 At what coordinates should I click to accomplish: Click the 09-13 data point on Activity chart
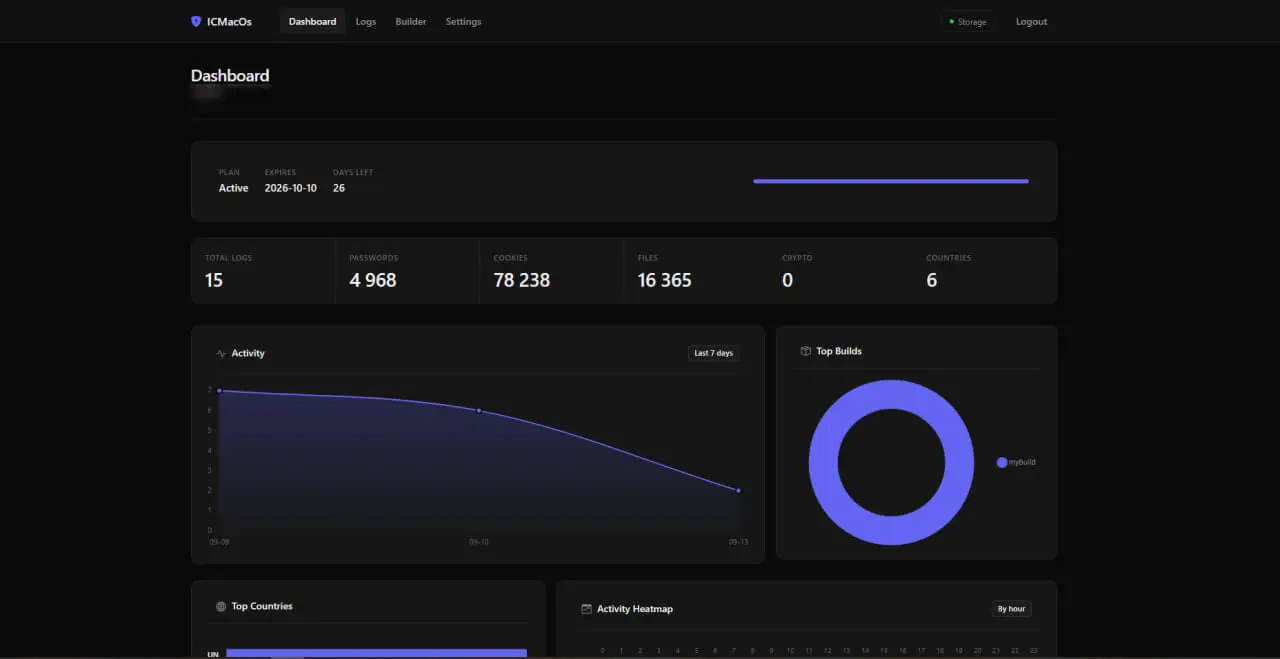pos(738,490)
